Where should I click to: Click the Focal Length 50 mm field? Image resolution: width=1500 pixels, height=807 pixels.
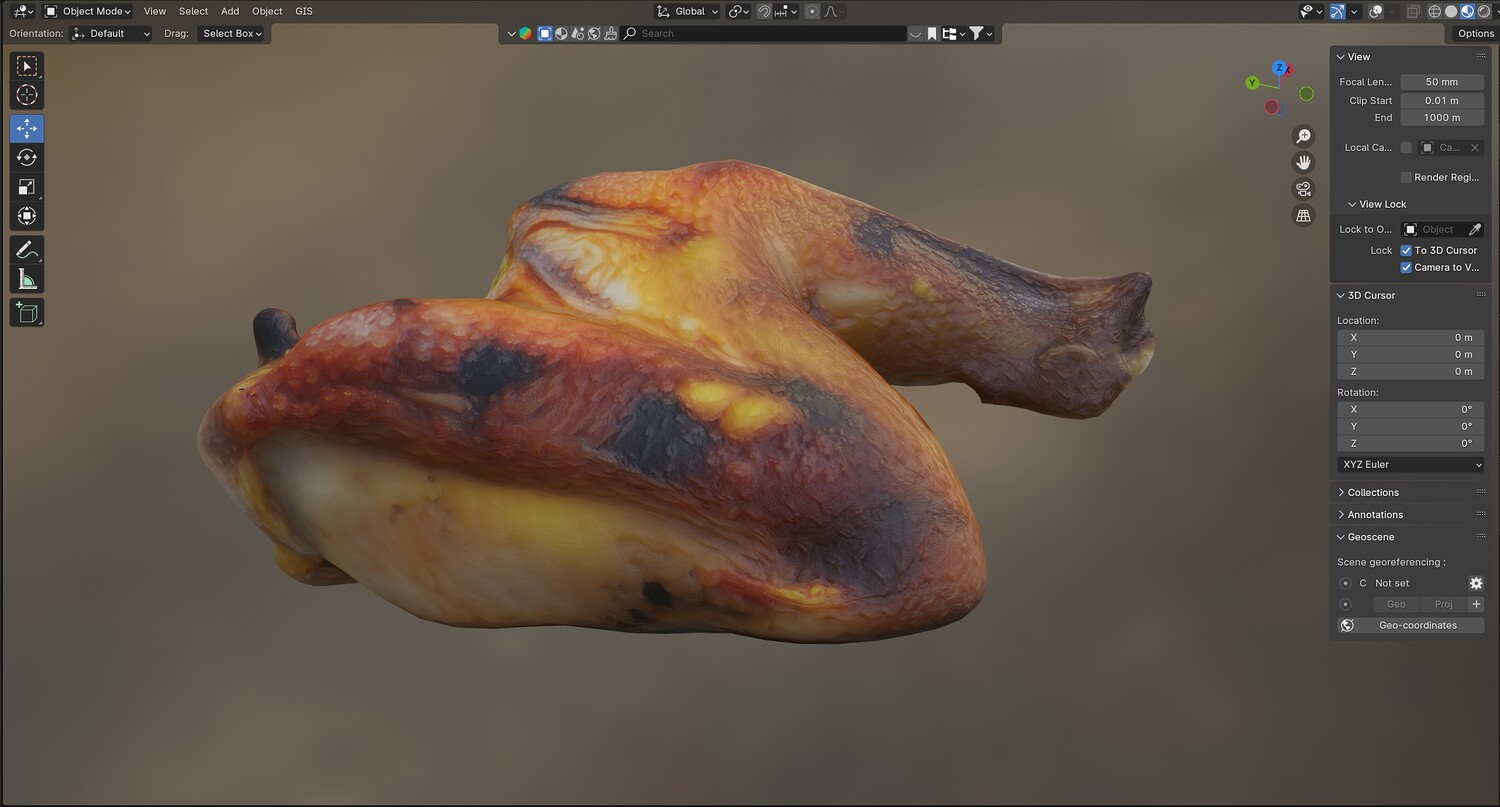(x=1441, y=82)
